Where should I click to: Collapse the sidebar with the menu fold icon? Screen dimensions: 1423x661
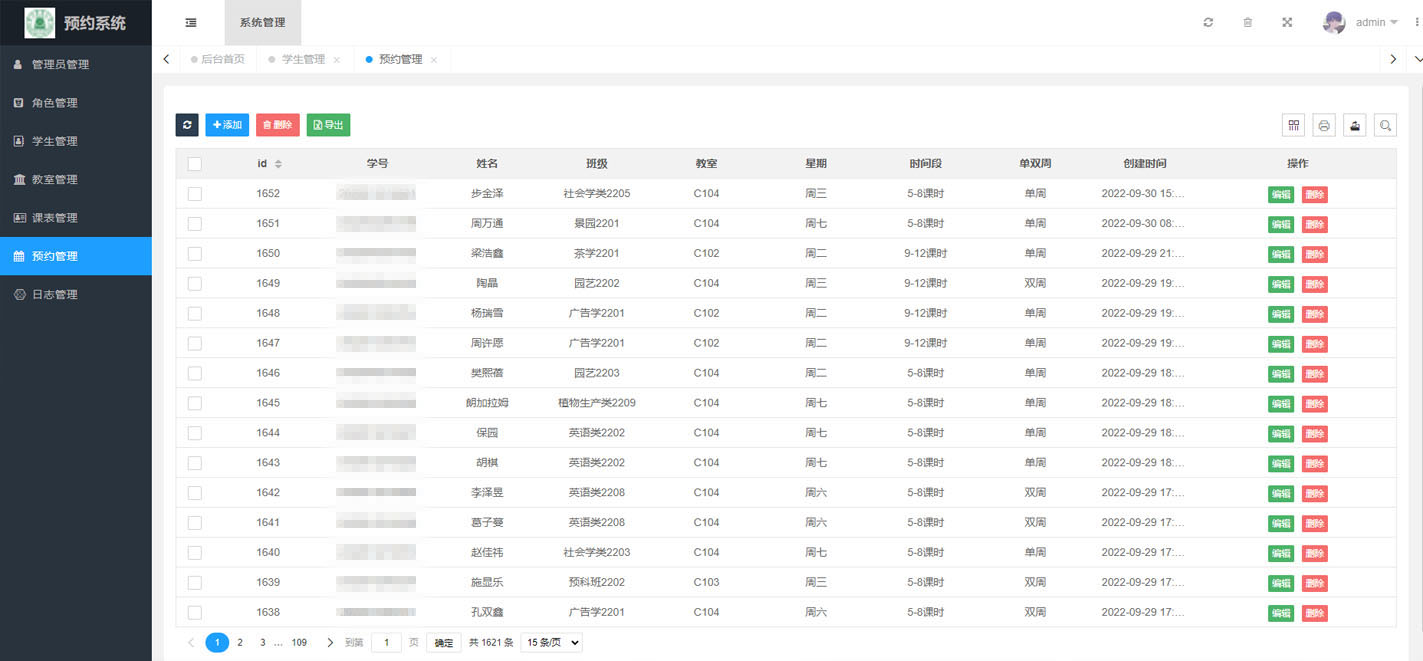tap(191, 23)
